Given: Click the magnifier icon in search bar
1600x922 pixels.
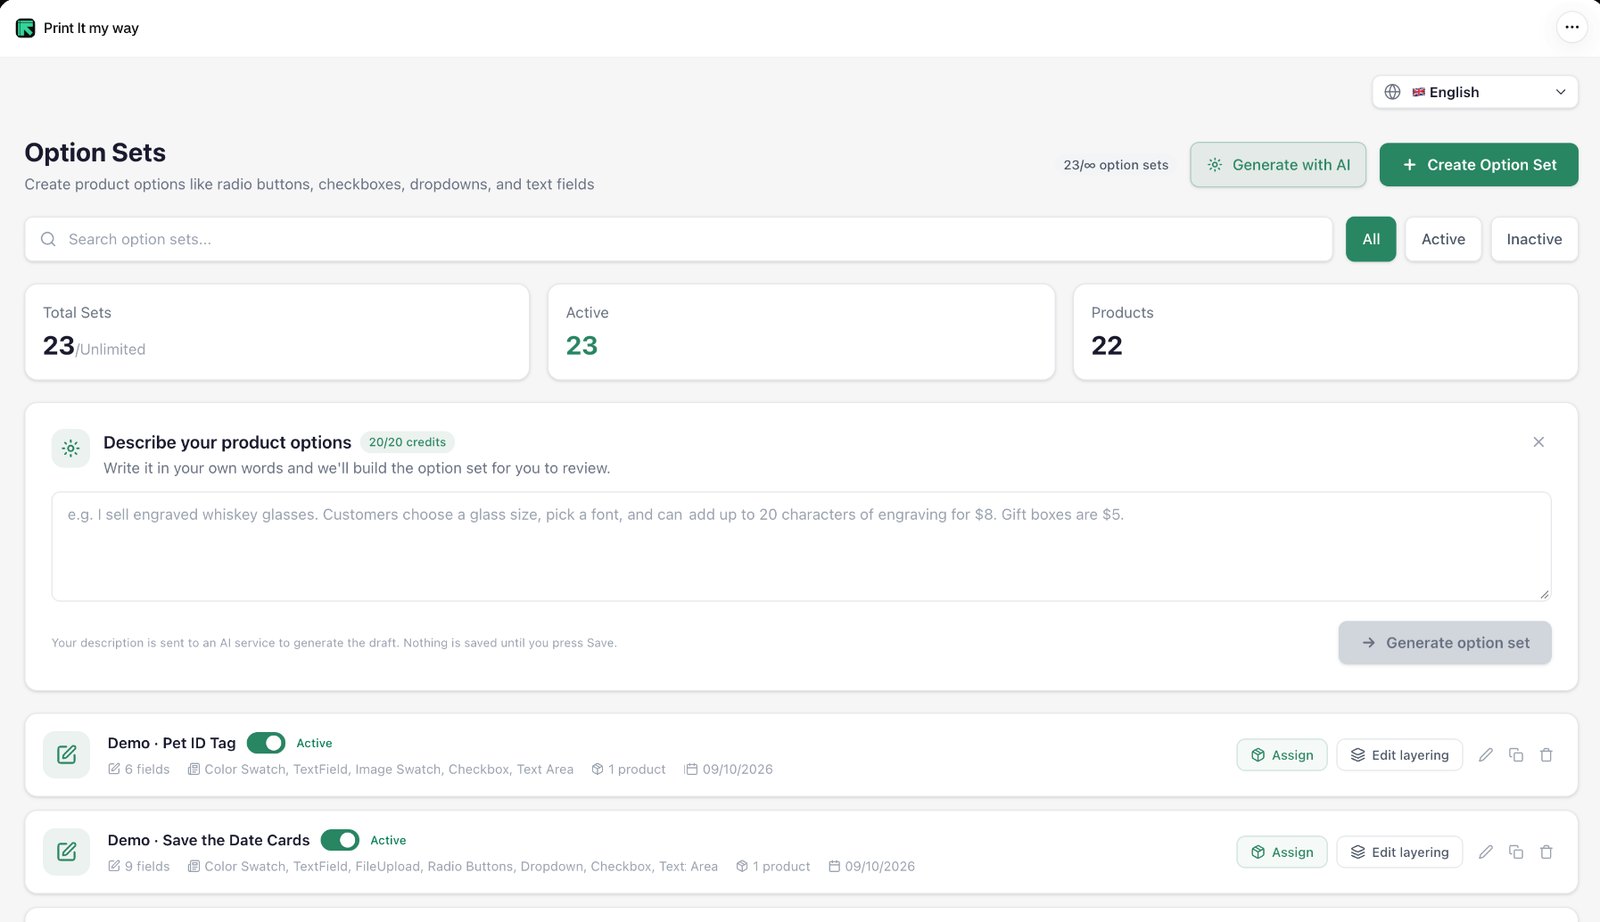Looking at the screenshot, I should pyautogui.click(x=48, y=239).
